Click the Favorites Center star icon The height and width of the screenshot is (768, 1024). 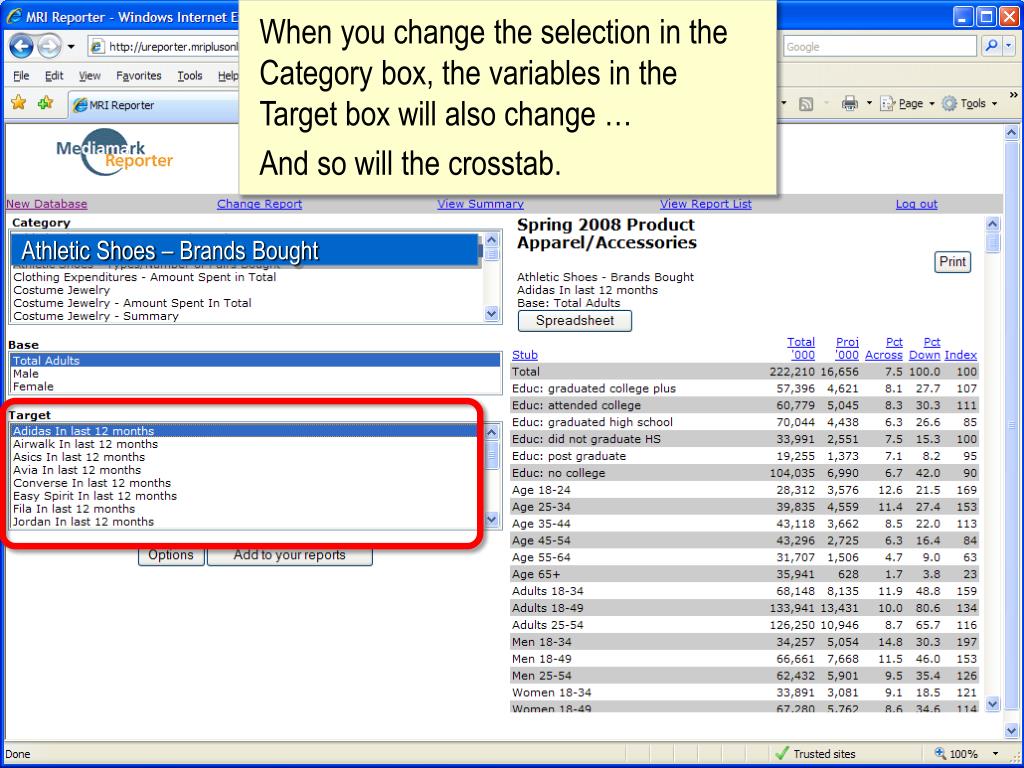pyautogui.click(x=18, y=103)
